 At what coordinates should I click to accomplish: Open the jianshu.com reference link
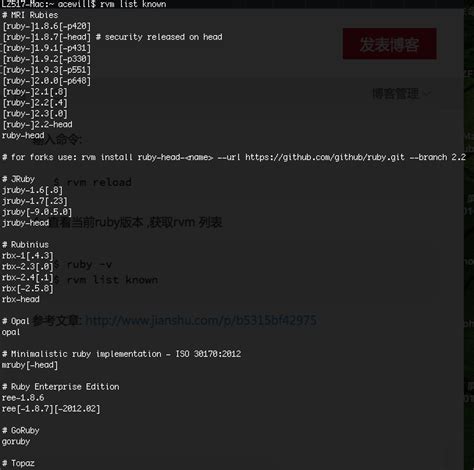(x=201, y=320)
